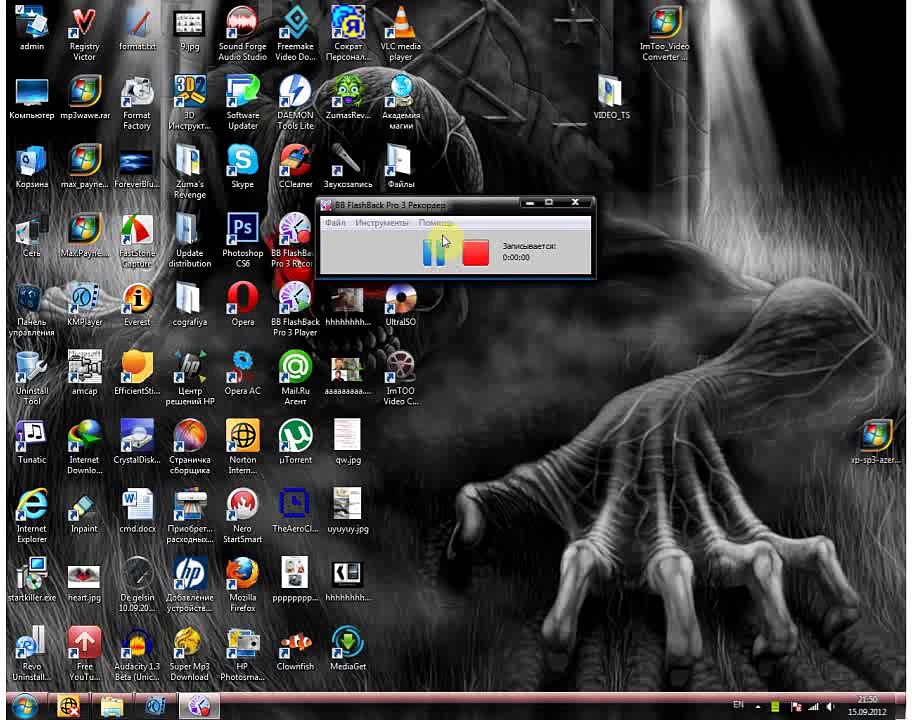Open HP Photosmart shortcut icon
Image resolution: width=912 pixels, height=720 pixels.
(x=243, y=653)
